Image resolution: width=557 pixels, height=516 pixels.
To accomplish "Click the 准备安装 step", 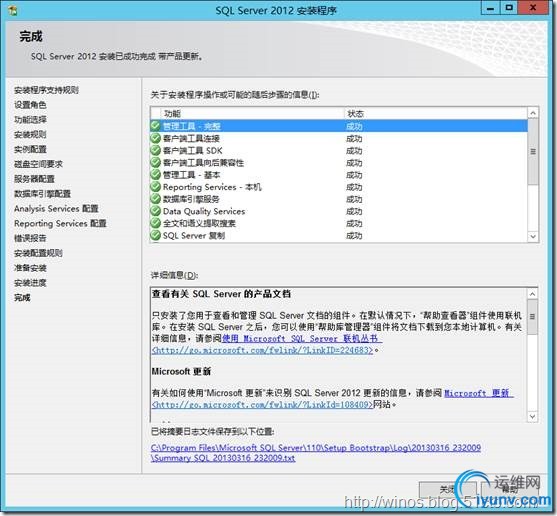I will pyautogui.click(x=30, y=268).
